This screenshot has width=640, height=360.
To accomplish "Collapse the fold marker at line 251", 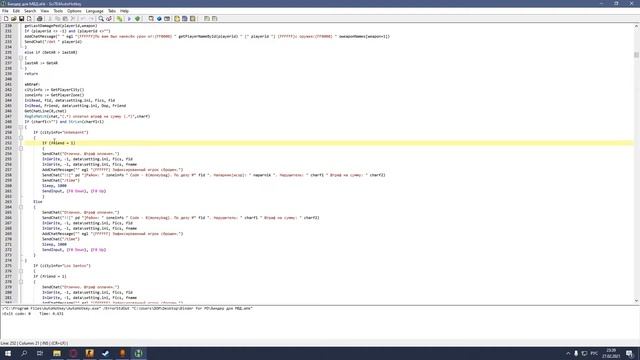I will tap(21, 138).
